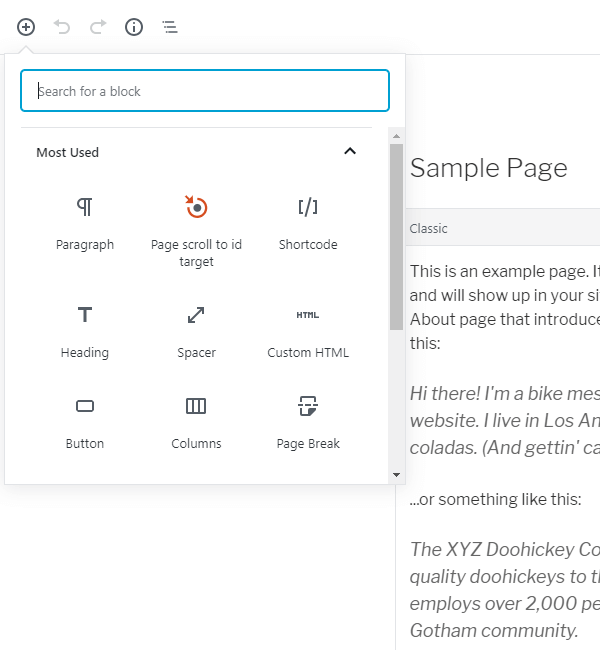Click the Redo arrow icon
This screenshot has width=600, height=650.
98,27
